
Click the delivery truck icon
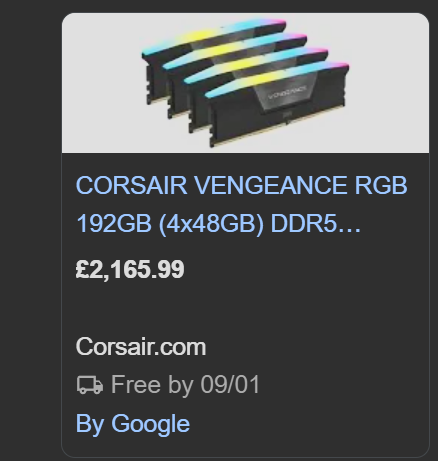[x=90, y=385]
